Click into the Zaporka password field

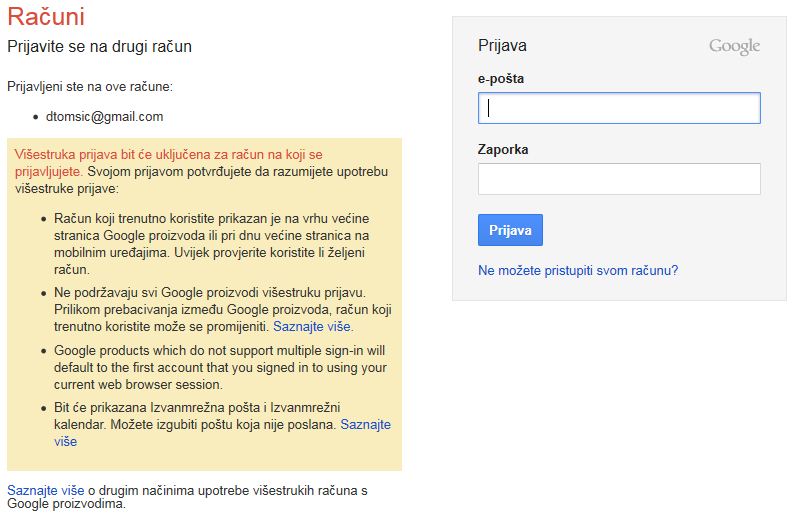coord(619,179)
